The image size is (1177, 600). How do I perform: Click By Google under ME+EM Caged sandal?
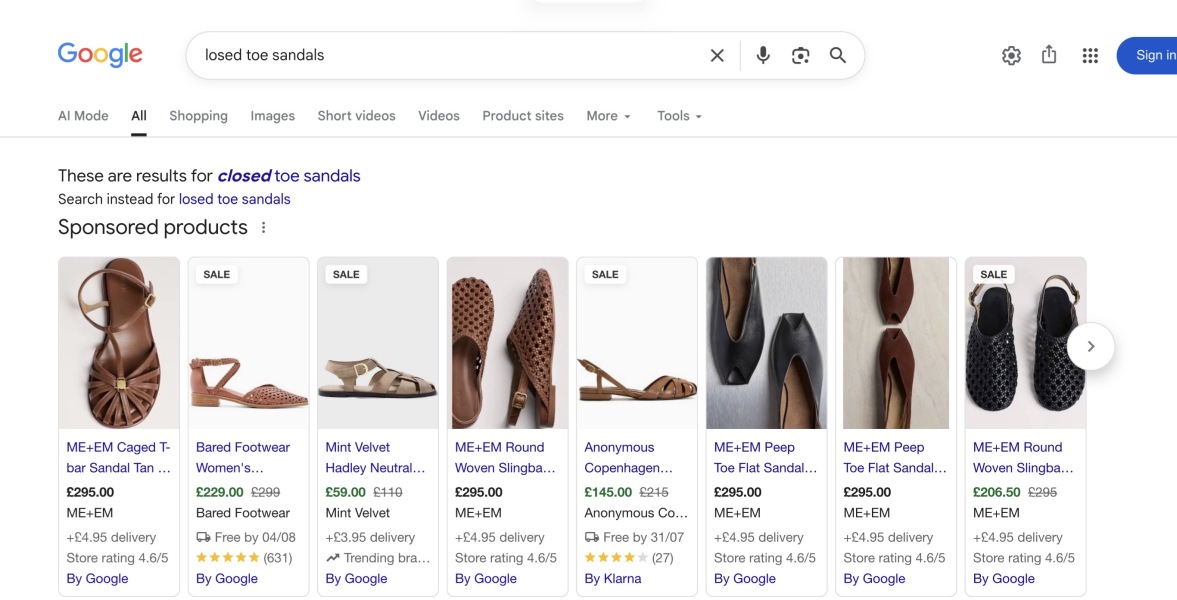coord(97,579)
